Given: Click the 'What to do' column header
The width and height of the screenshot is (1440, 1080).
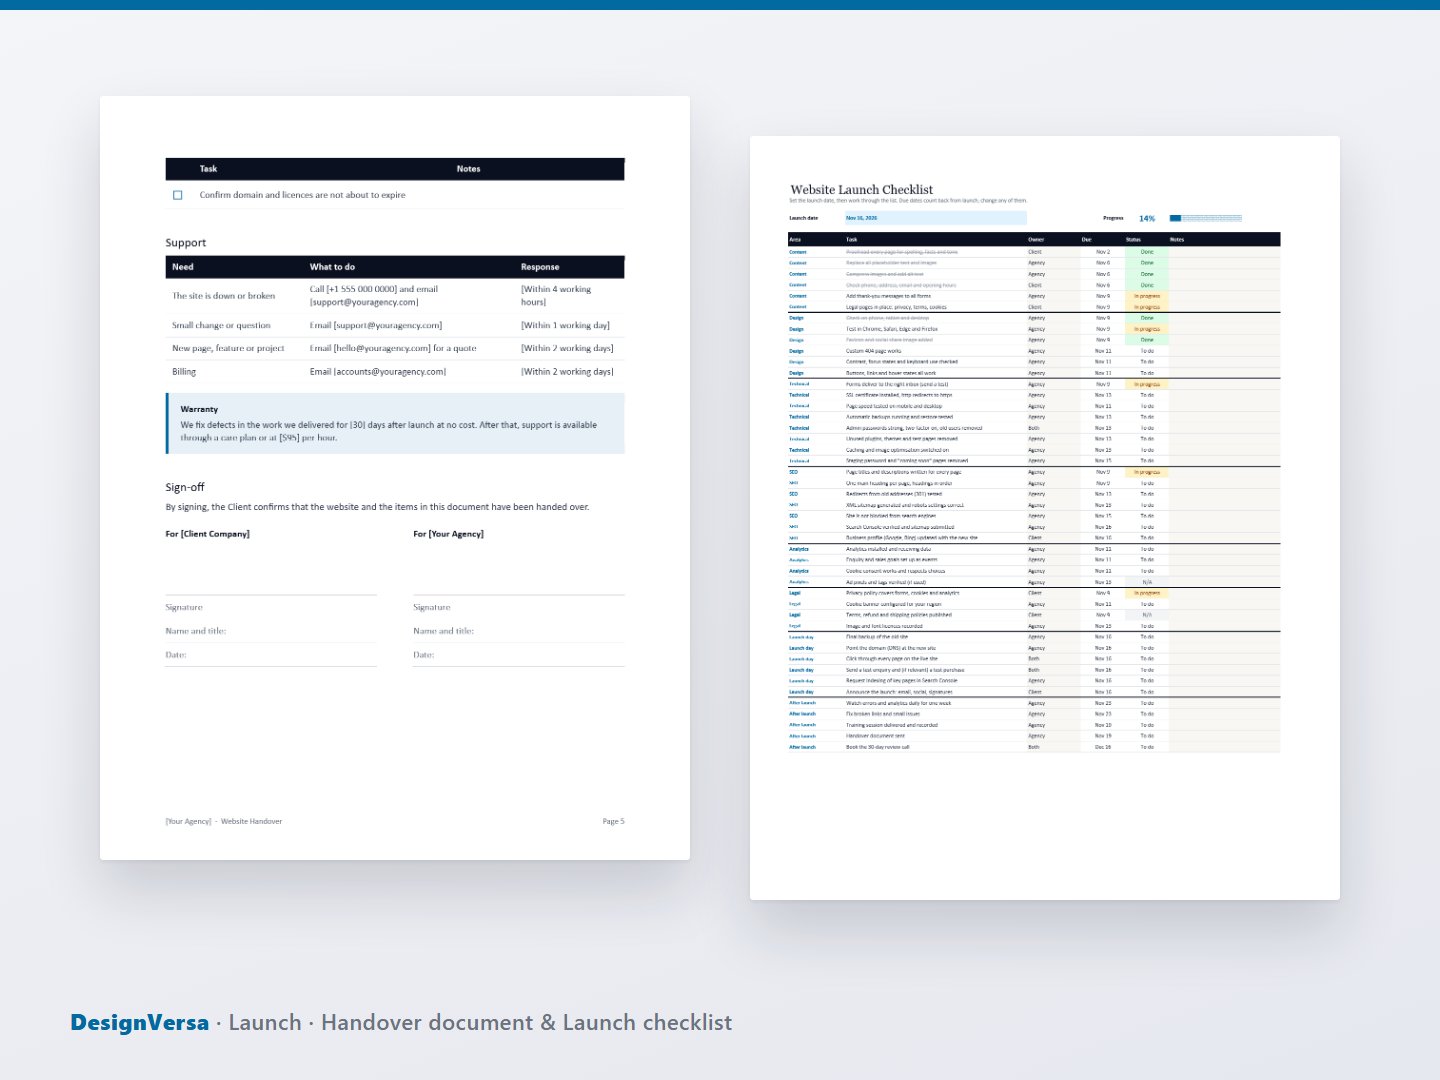Looking at the screenshot, I should [x=332, y=267].
